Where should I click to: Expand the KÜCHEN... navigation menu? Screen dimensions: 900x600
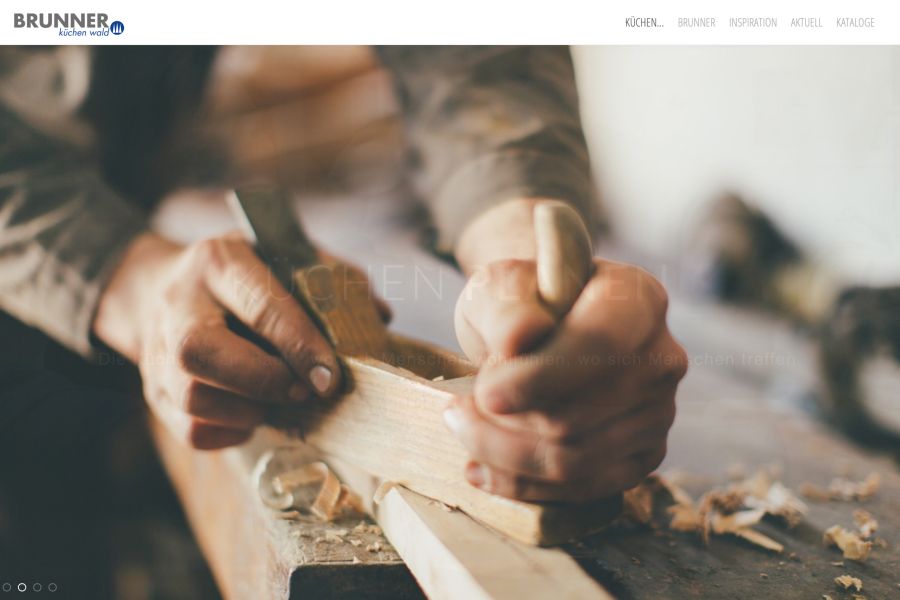click(644, 22)
